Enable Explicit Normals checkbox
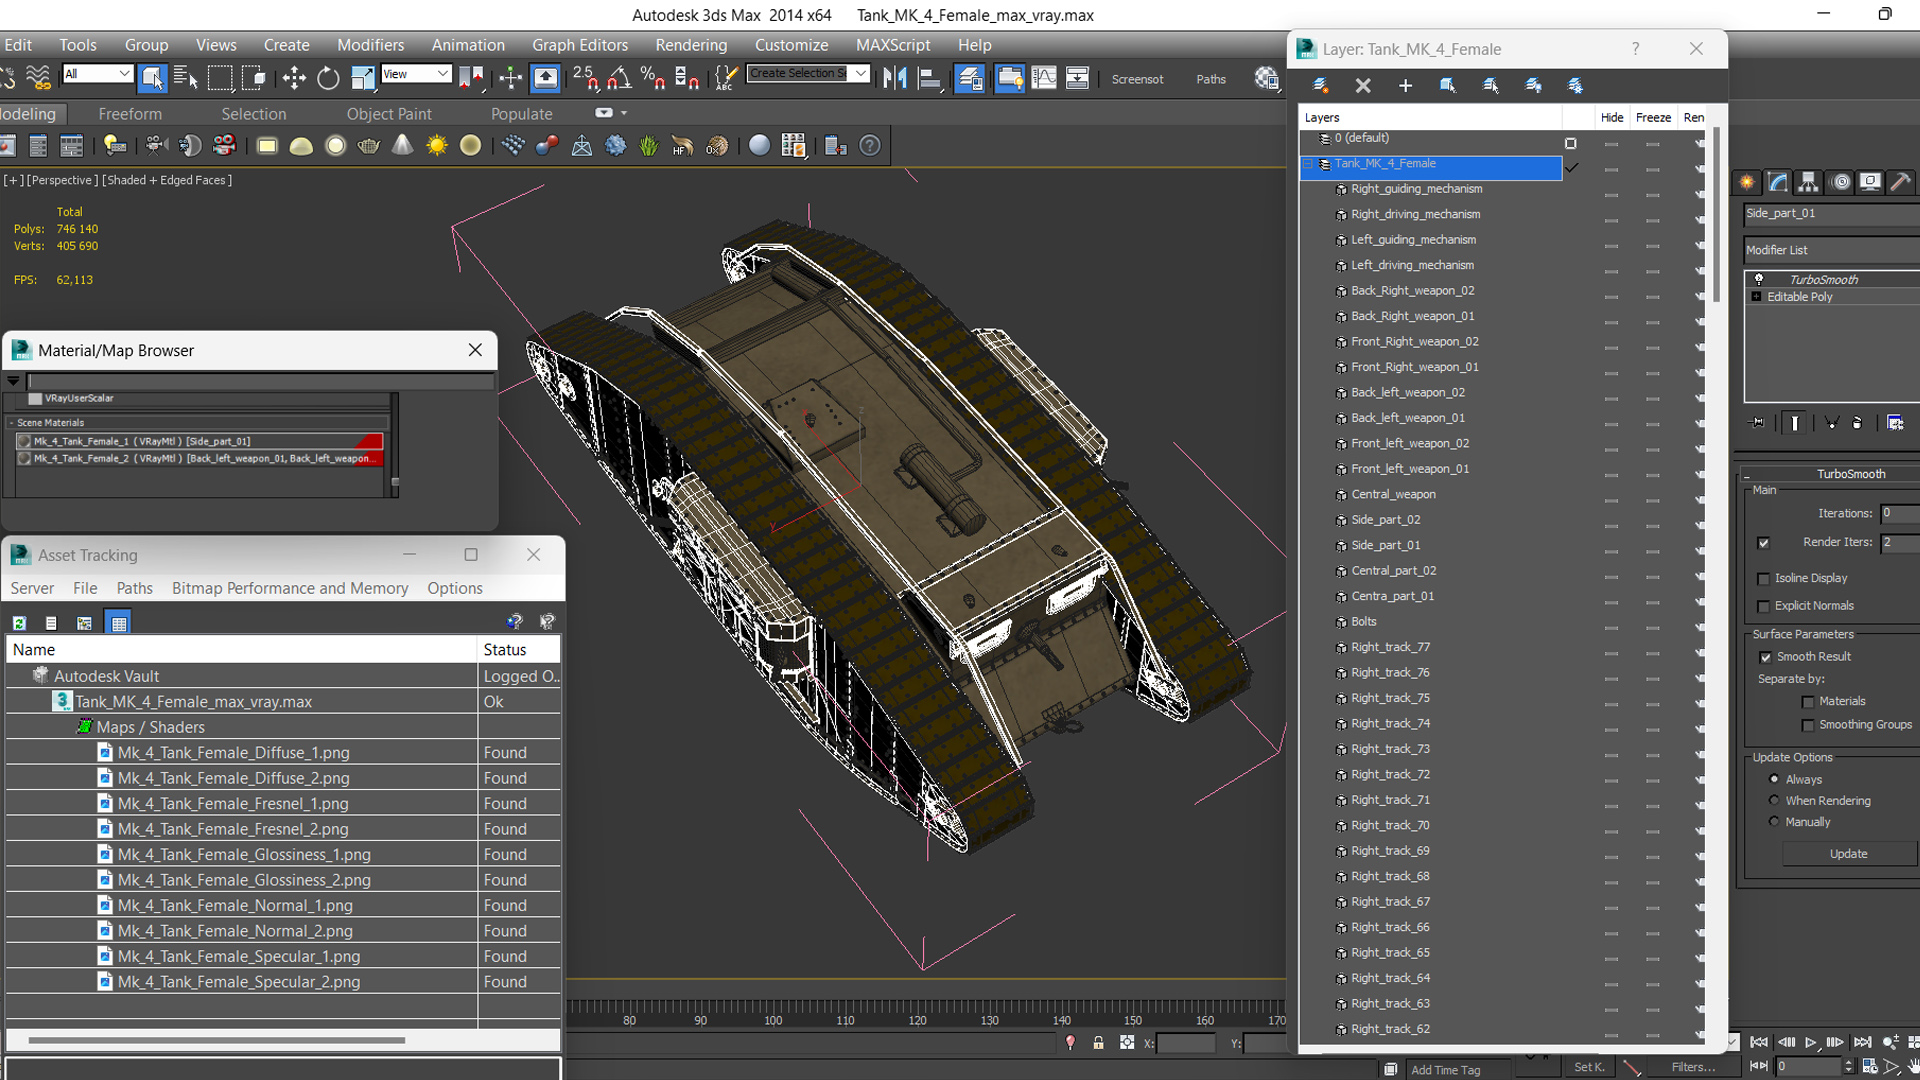 [1763, 604]
